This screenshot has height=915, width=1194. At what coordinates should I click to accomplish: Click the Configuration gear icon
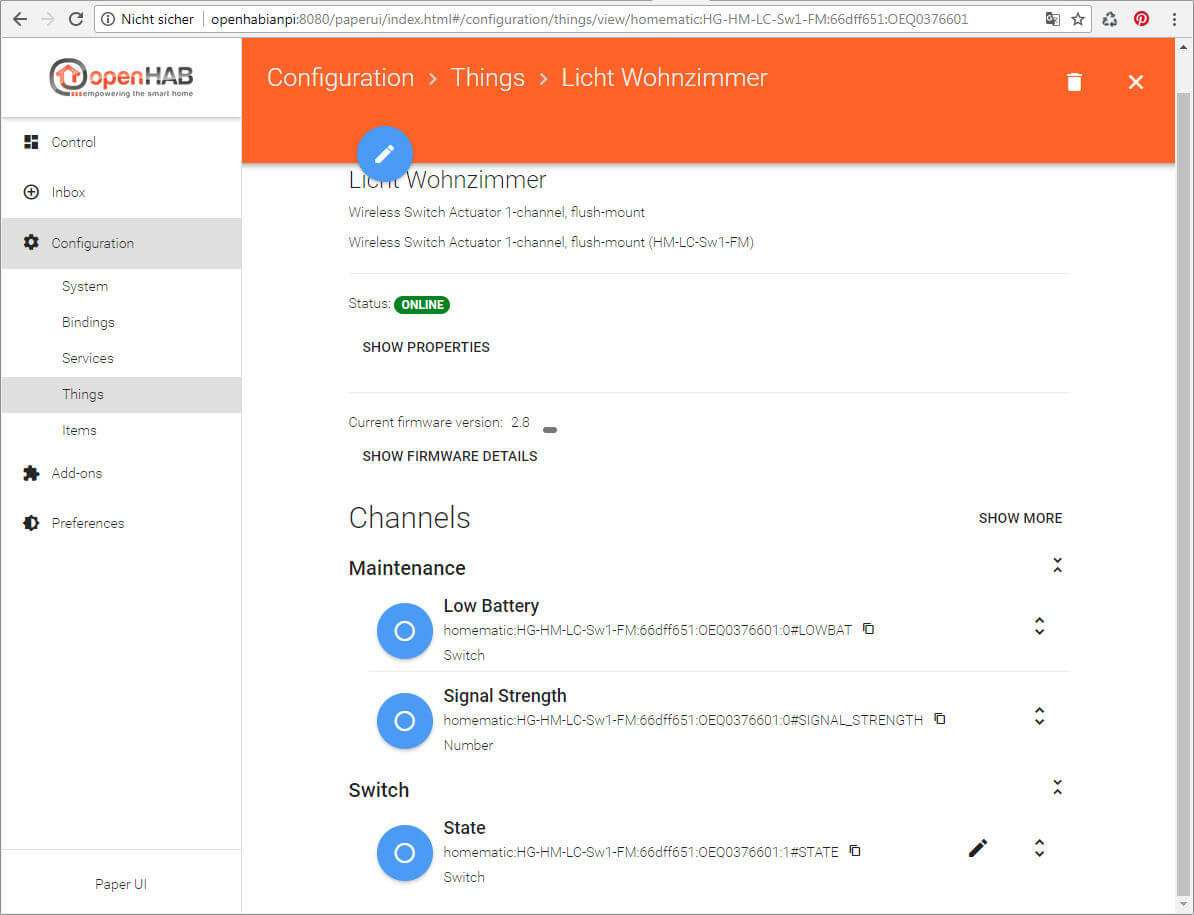31,242
